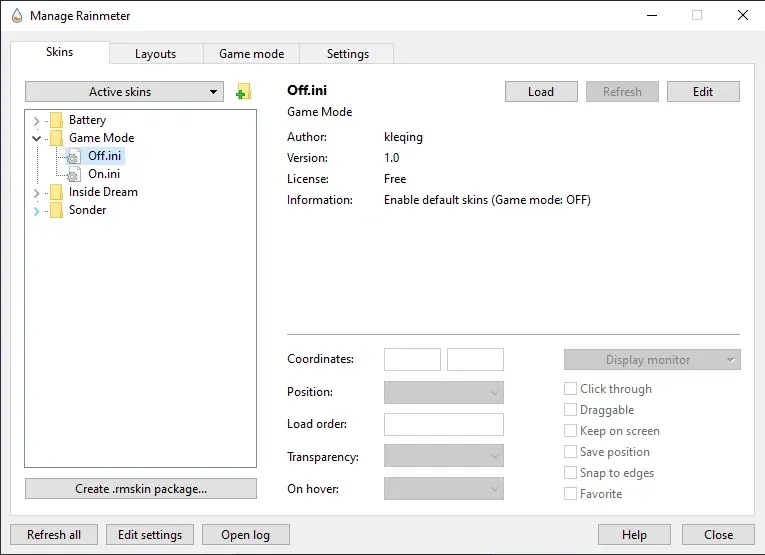The width and height of the screenshot is (765, 555).
Task: Check the Favorite option
Action: pyautogui.click(x=570, y=494)
